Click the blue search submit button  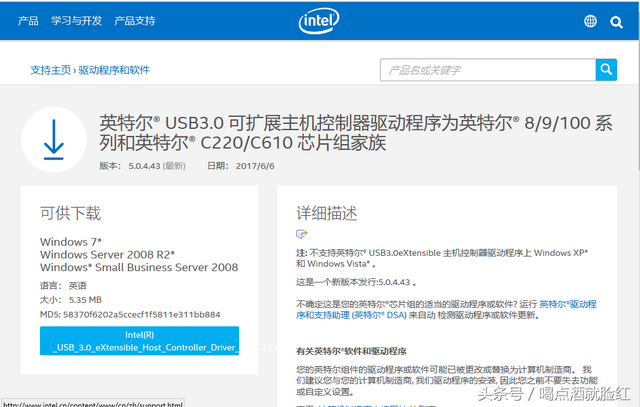[606, 70]
